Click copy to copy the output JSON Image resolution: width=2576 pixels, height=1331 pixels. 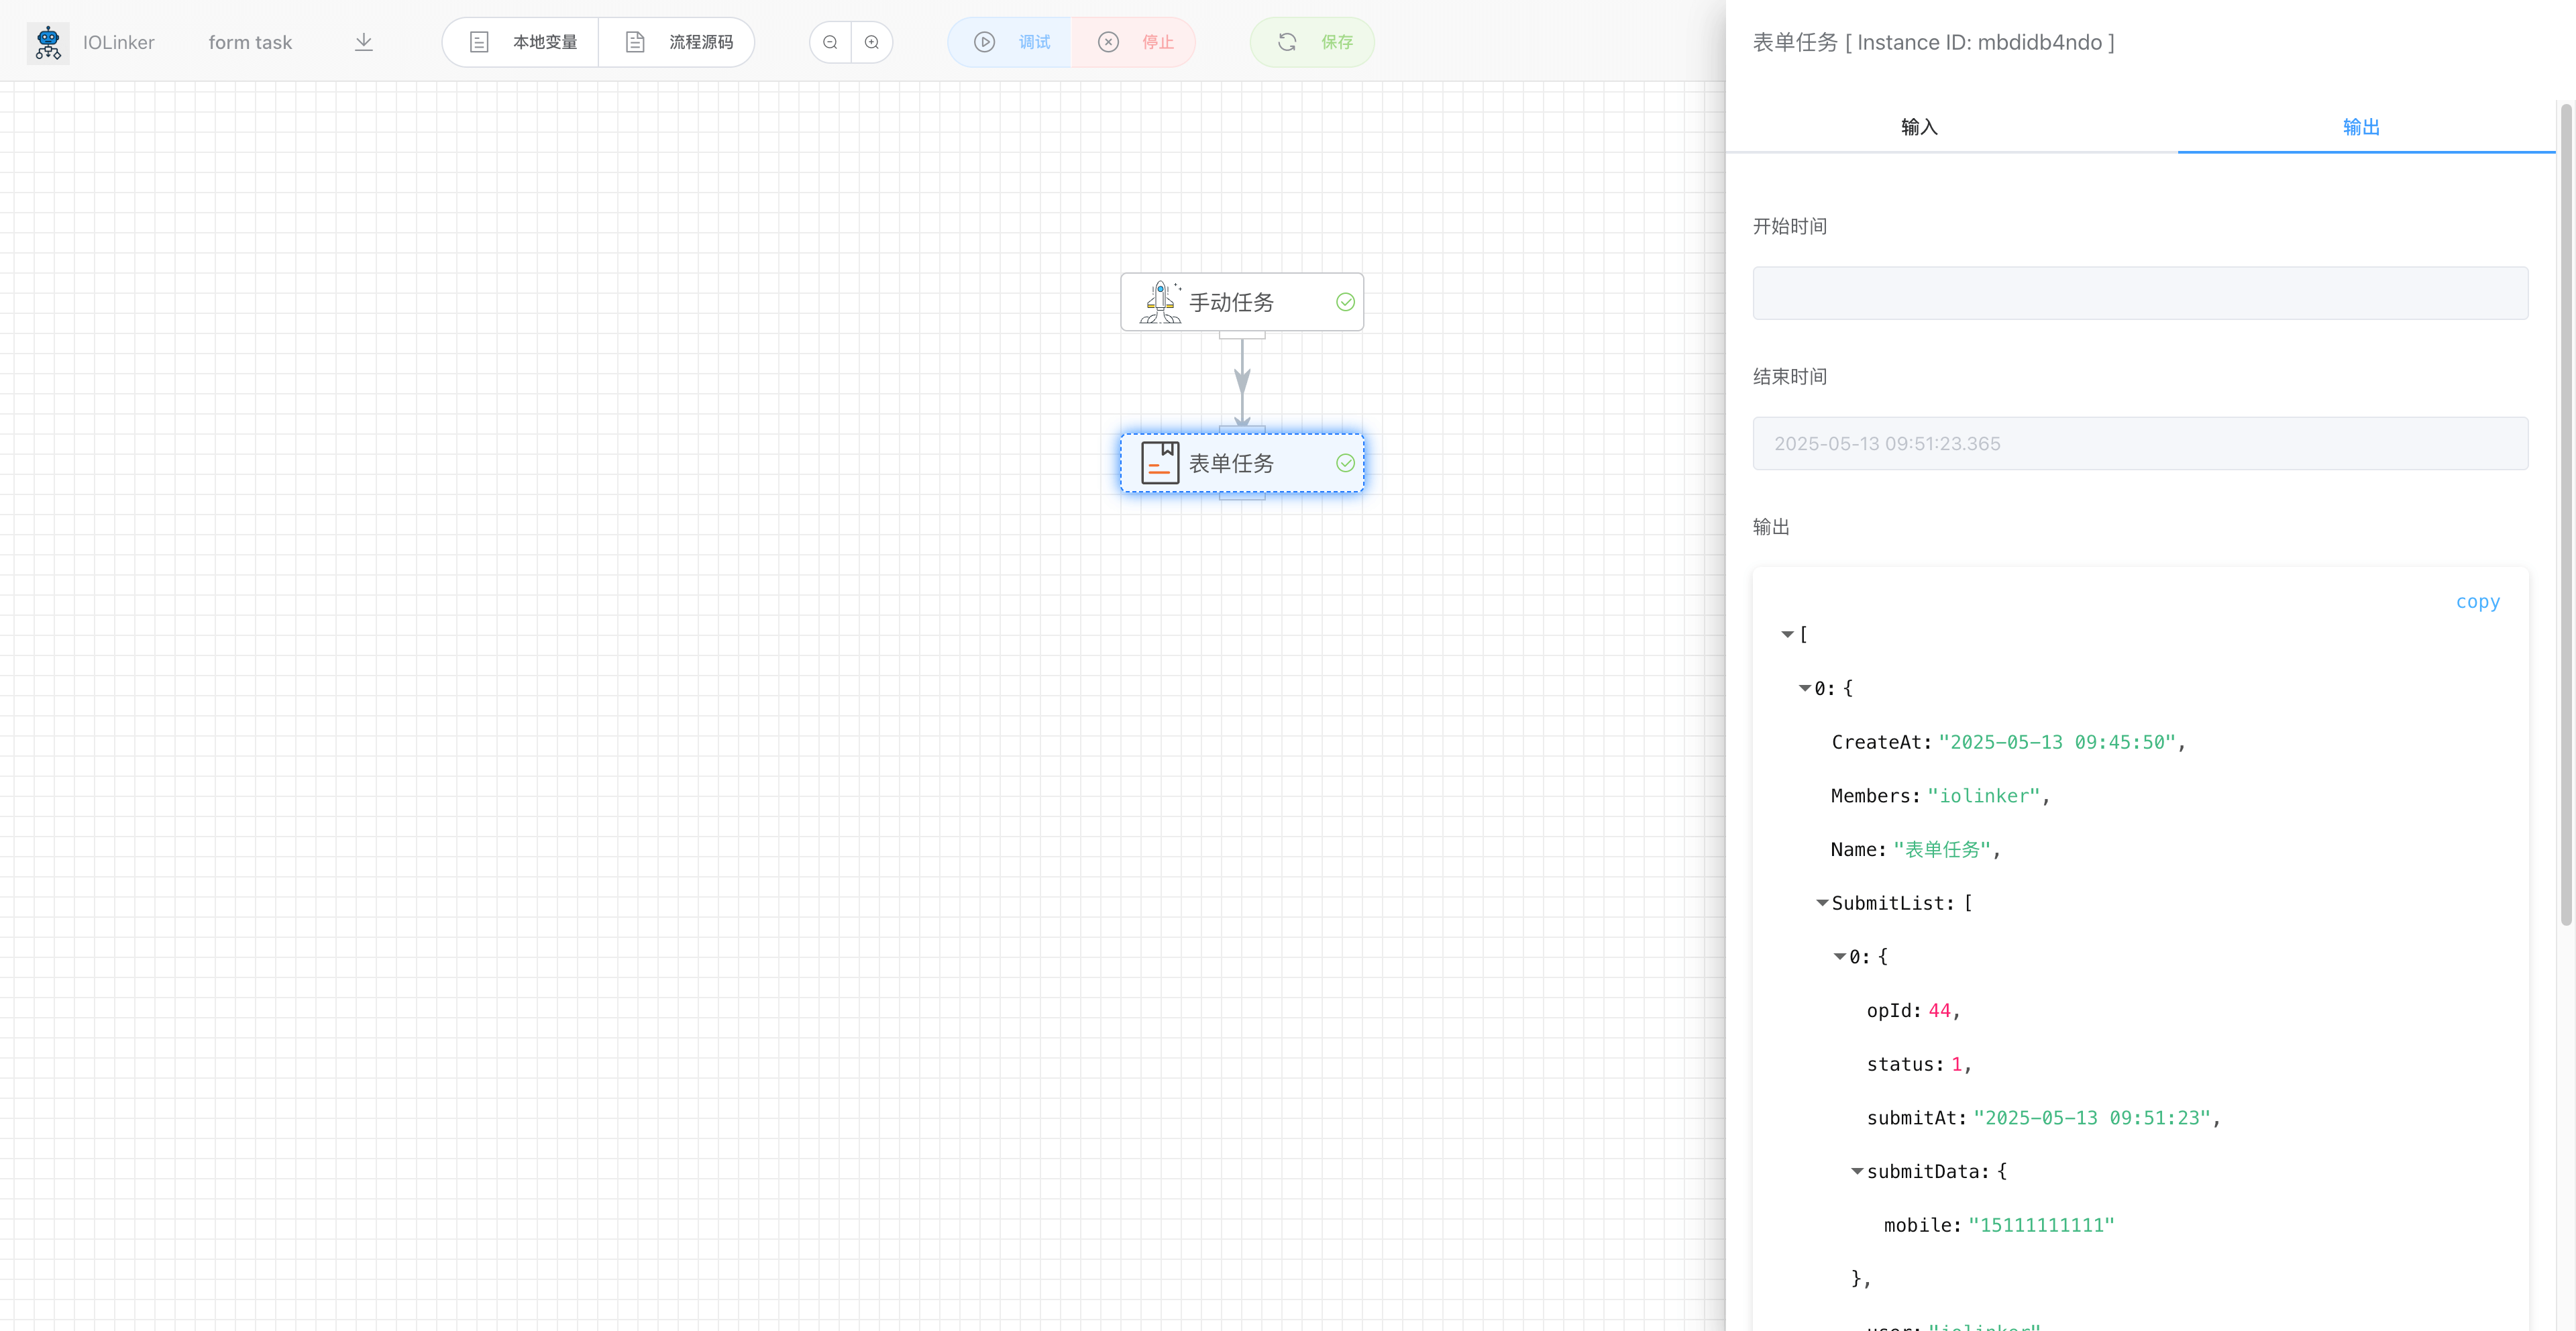2478,601
